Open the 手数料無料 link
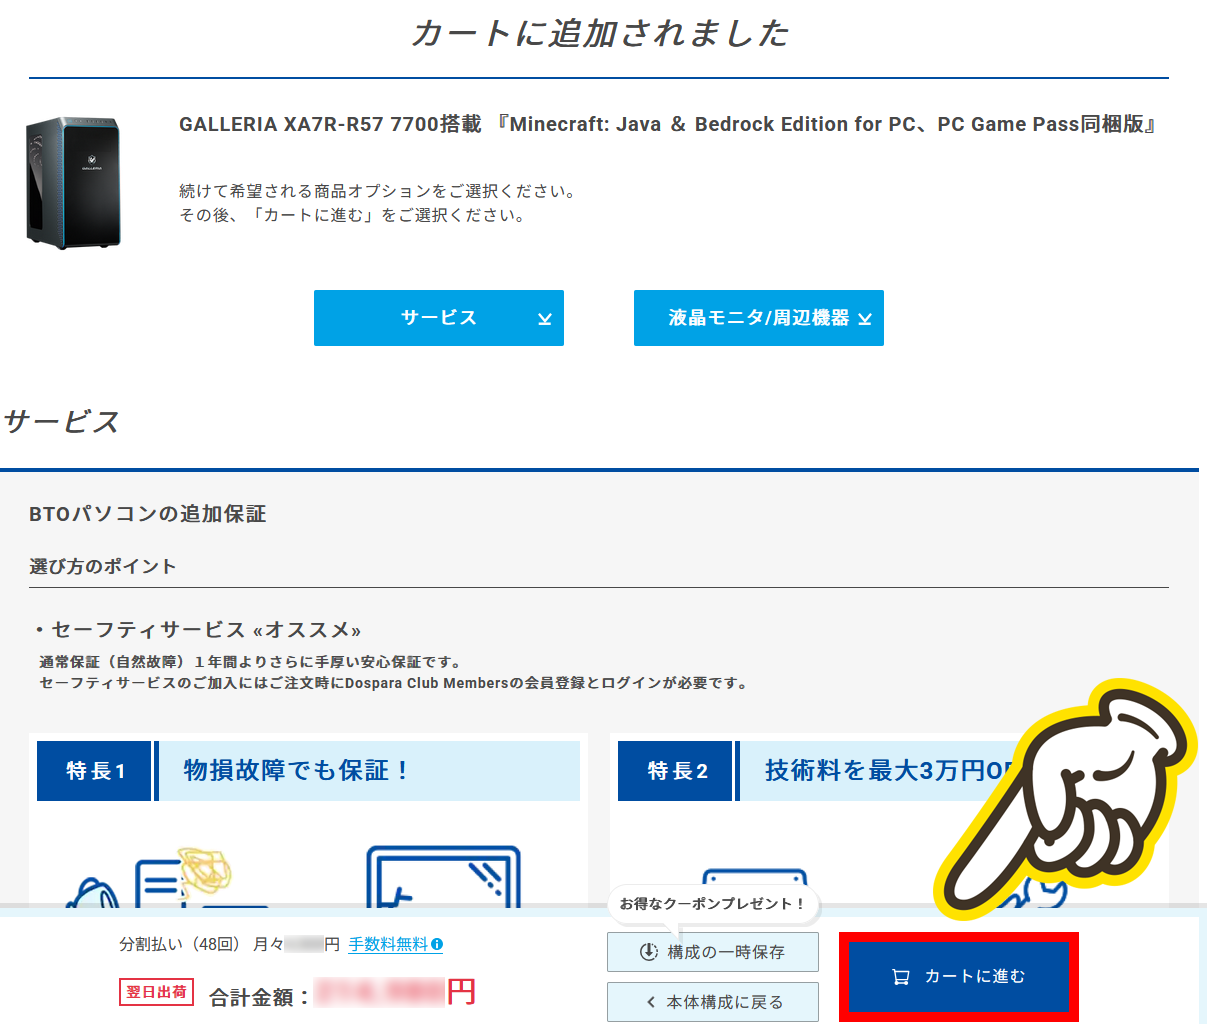Image resolution: width=1207 pixels, height=1024 pixels. click(388, 944)
